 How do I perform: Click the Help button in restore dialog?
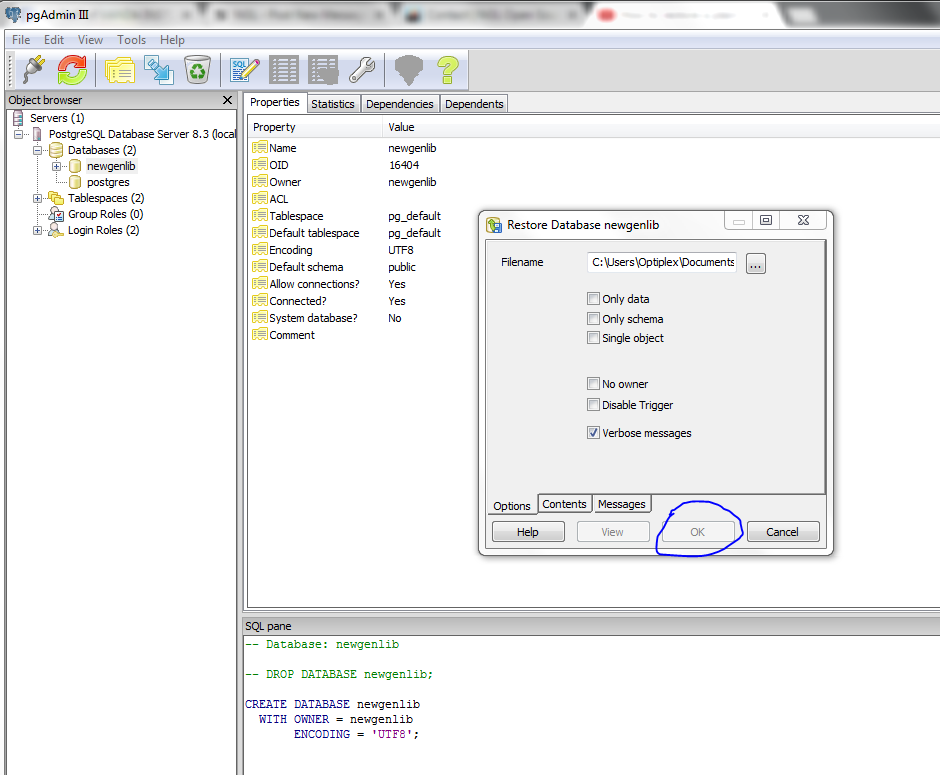coord(528,532)
